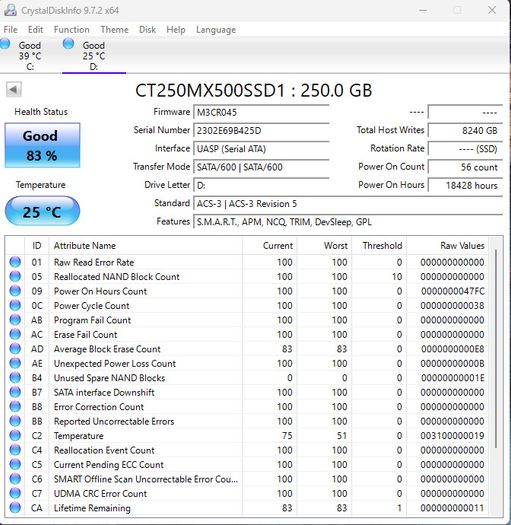511x525 pixels.
Task: Click the Standard field ACS-3 Revision 5
Action: [348, 204]
